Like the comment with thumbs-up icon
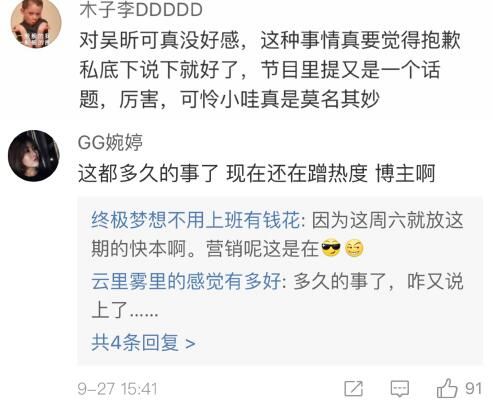Viewport: 493px width, 403px height. [x=447, y=388]
